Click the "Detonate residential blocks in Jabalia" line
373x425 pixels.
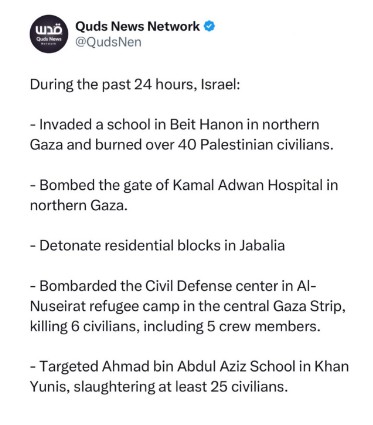157,245
